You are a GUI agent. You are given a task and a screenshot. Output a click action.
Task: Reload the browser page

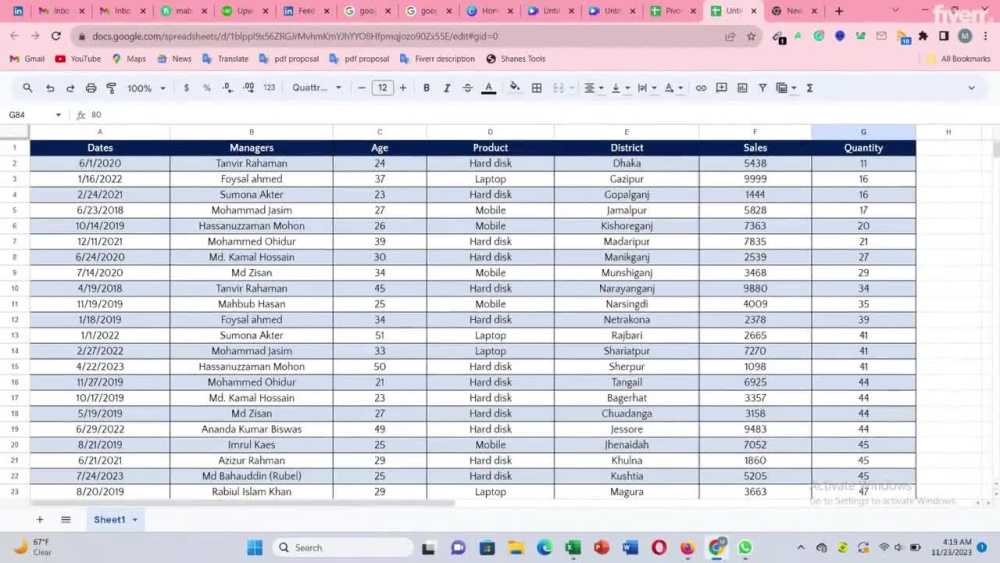56,36
